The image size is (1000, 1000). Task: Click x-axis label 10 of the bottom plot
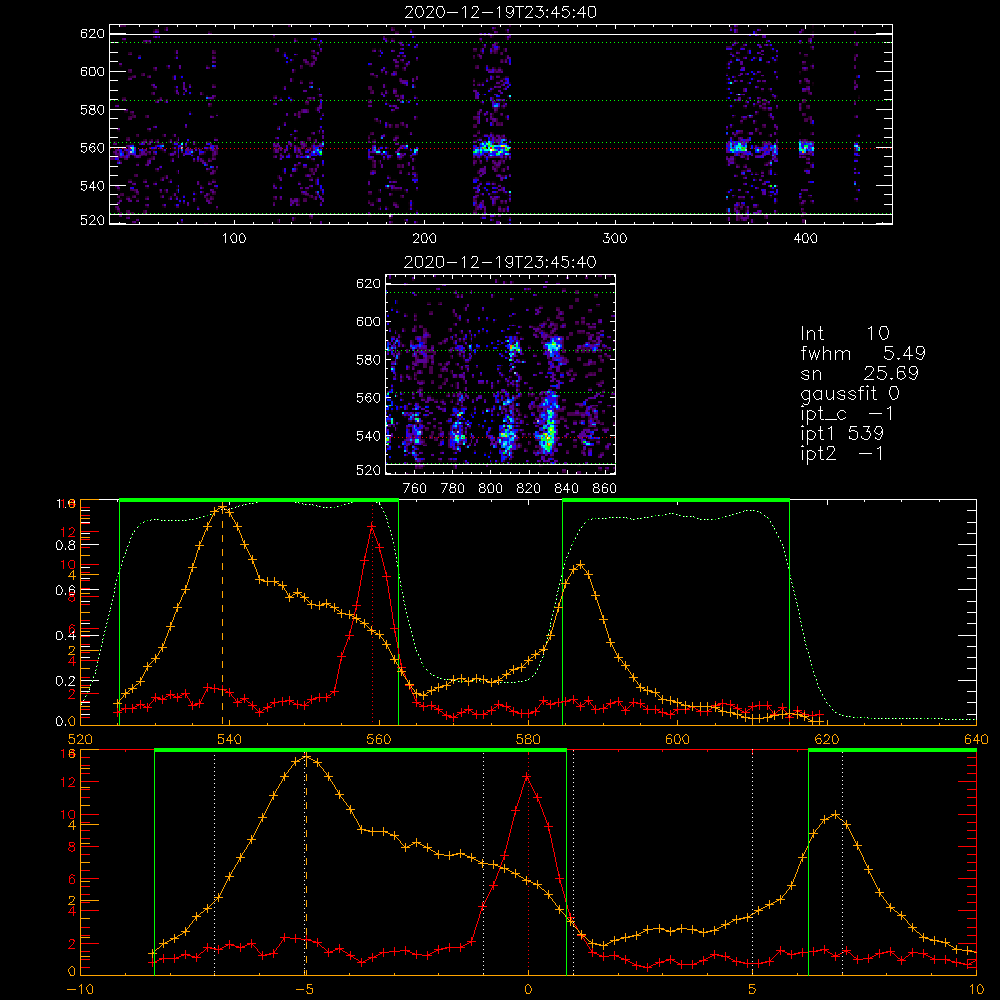point(976,989)
